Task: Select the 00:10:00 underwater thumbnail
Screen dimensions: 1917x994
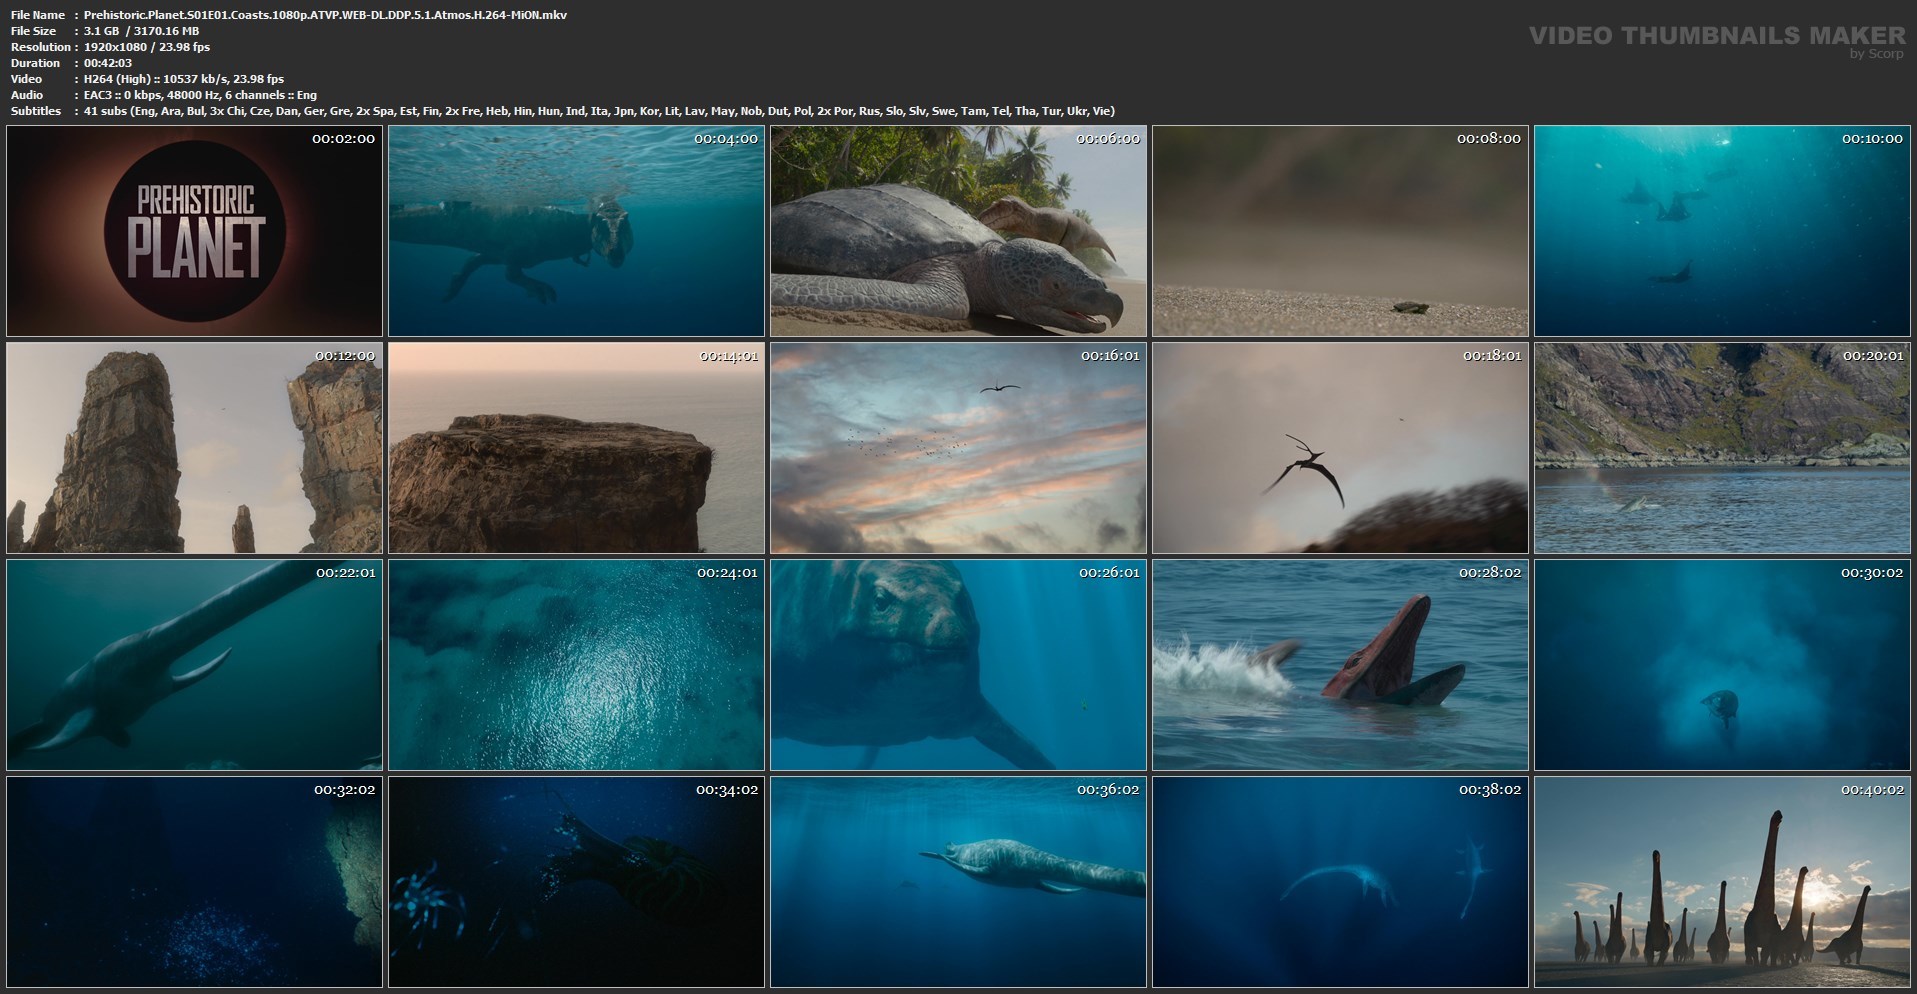Action: (x=1722, y=231)
